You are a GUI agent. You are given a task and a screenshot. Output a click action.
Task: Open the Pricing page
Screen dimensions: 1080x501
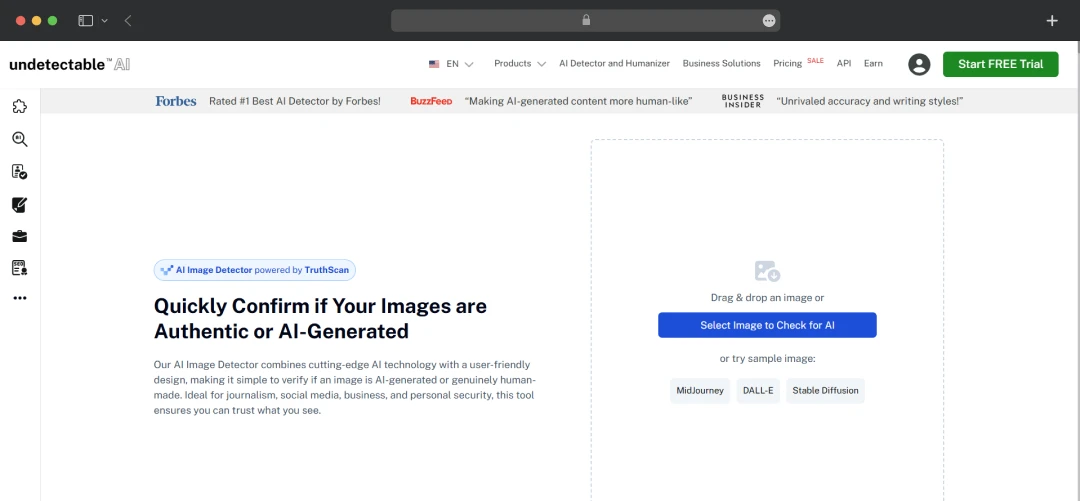(x=787, y=63)
